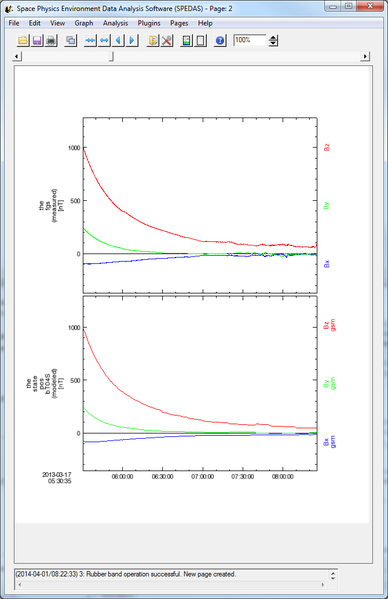Click the blue Bx label of the top panel

click(x=327, y=264)
